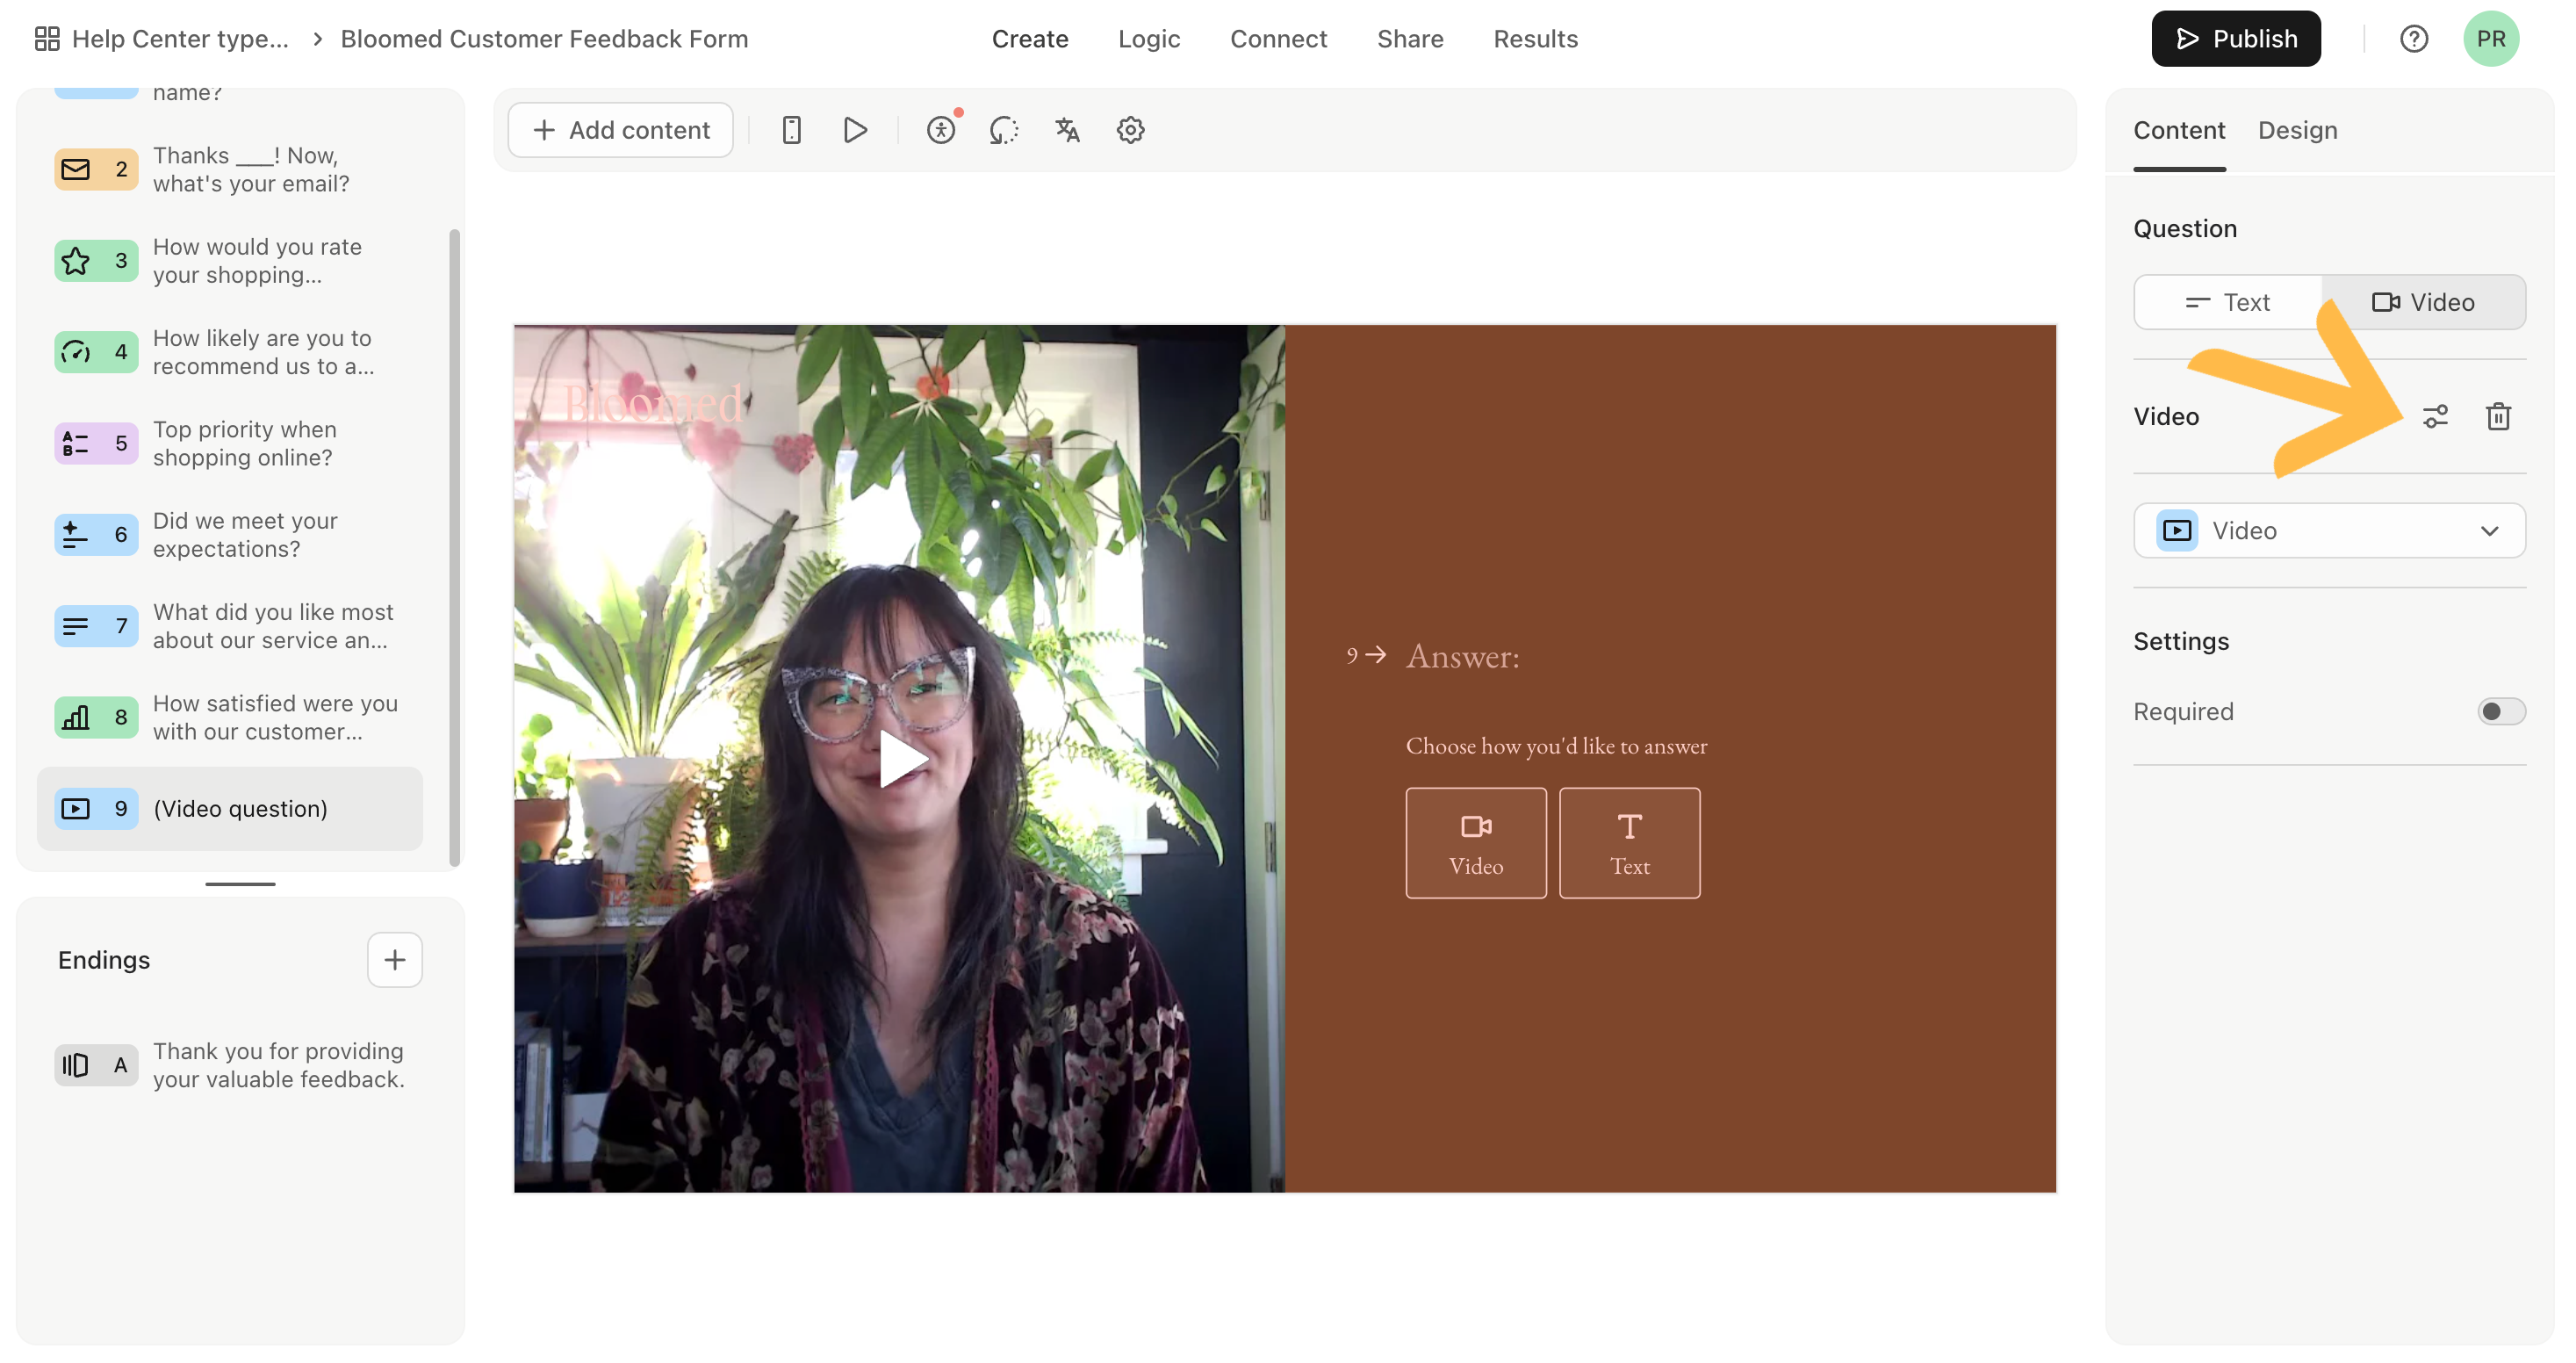Image resolution: width=2576 pixels, height=1363 pixels.
Task: Click the questions-endings panel divider handle
Action: 240,884
